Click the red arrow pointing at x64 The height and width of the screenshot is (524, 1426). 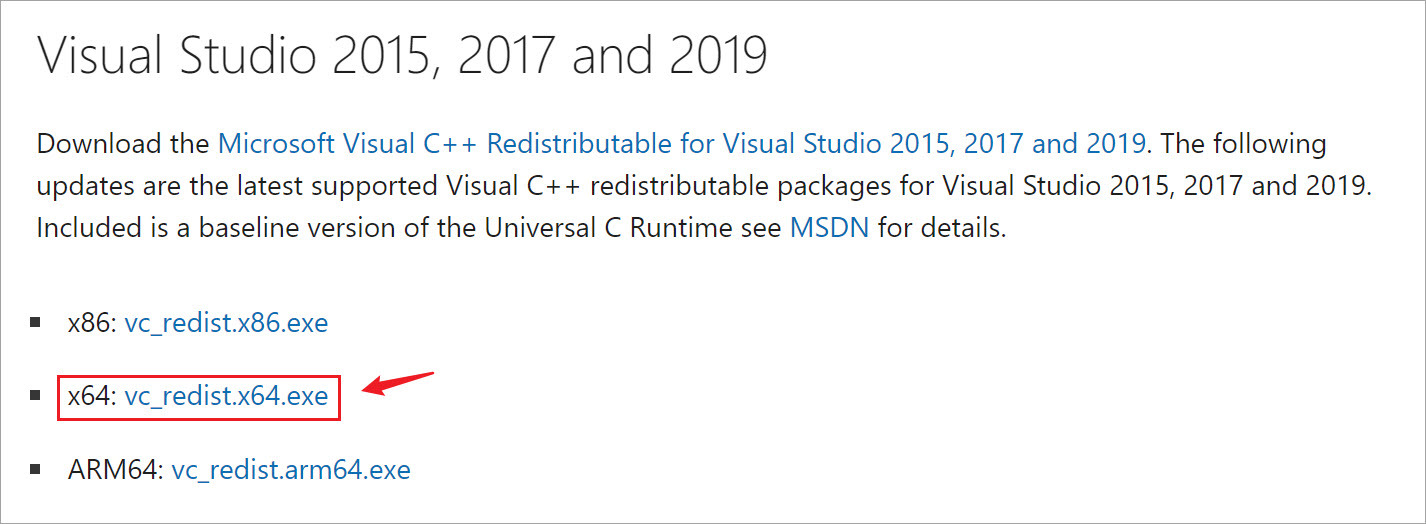point(396,384)
